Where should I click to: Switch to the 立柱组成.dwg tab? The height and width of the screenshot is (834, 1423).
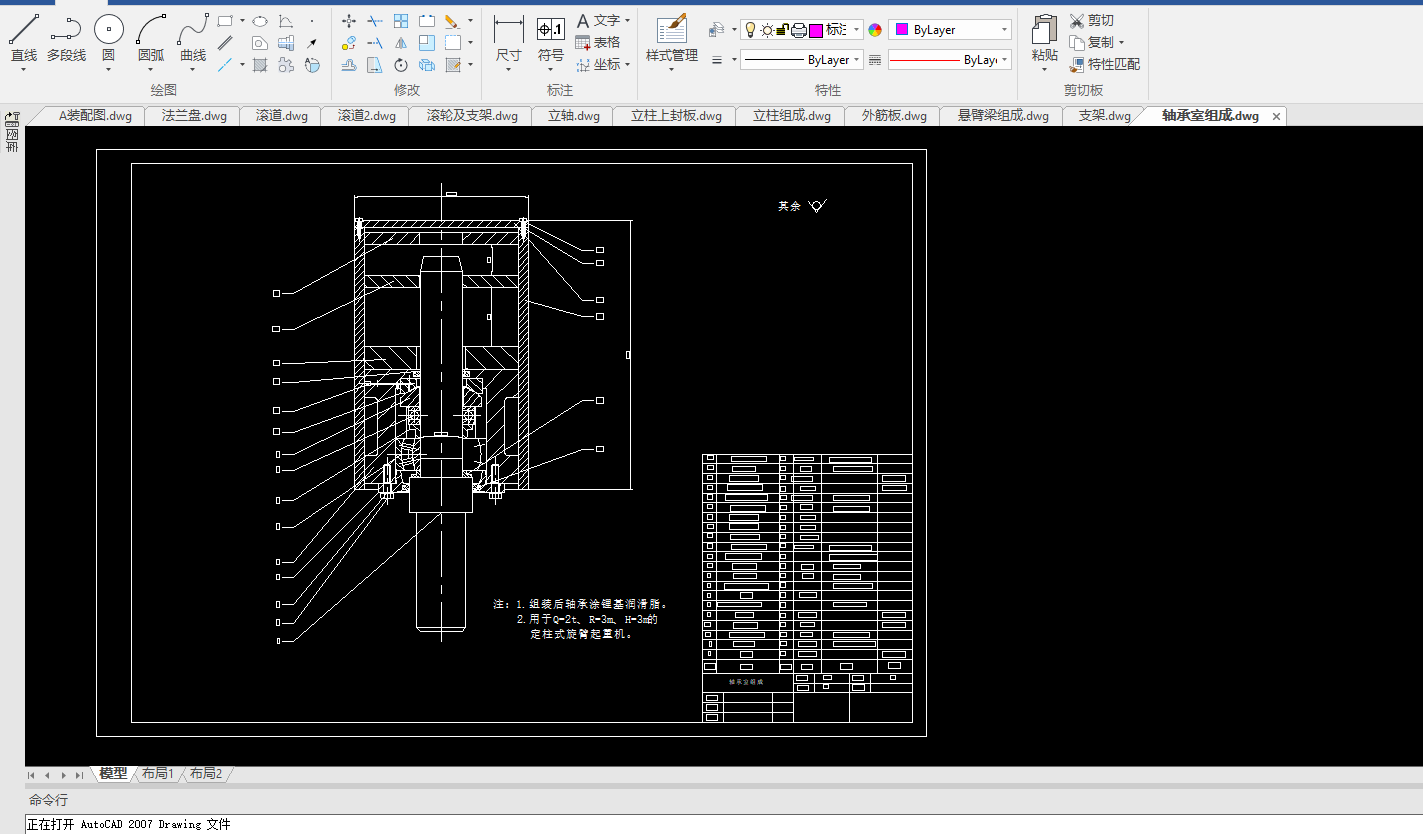791,116
